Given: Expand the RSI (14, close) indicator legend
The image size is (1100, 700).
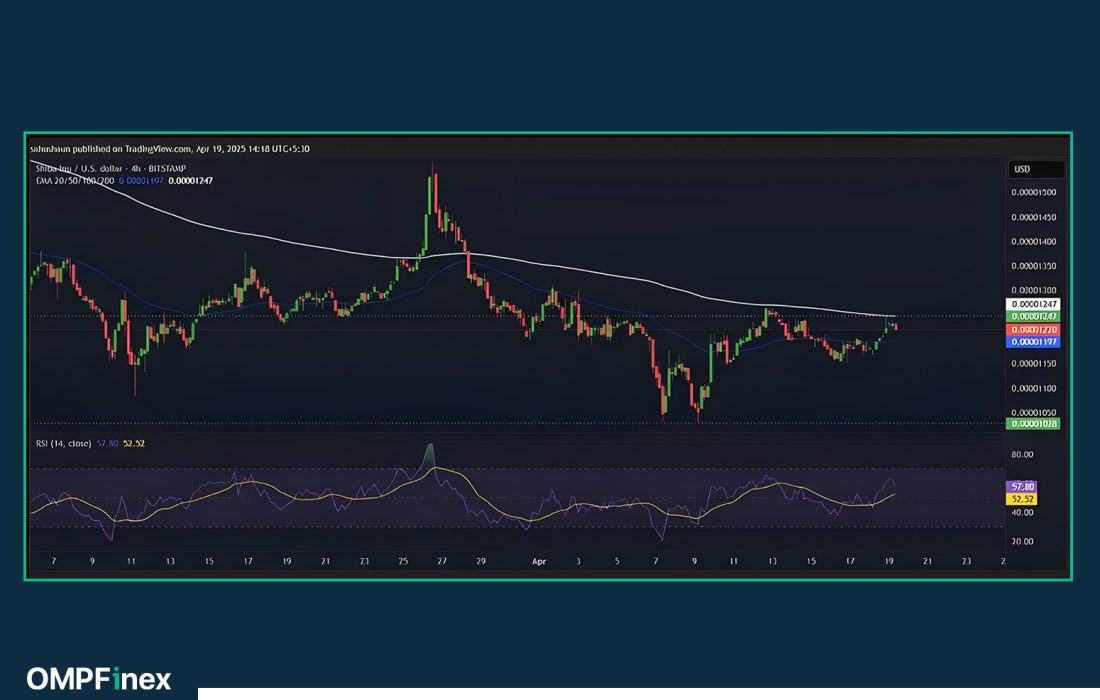Looking at the screenshot, I should 64,443.
